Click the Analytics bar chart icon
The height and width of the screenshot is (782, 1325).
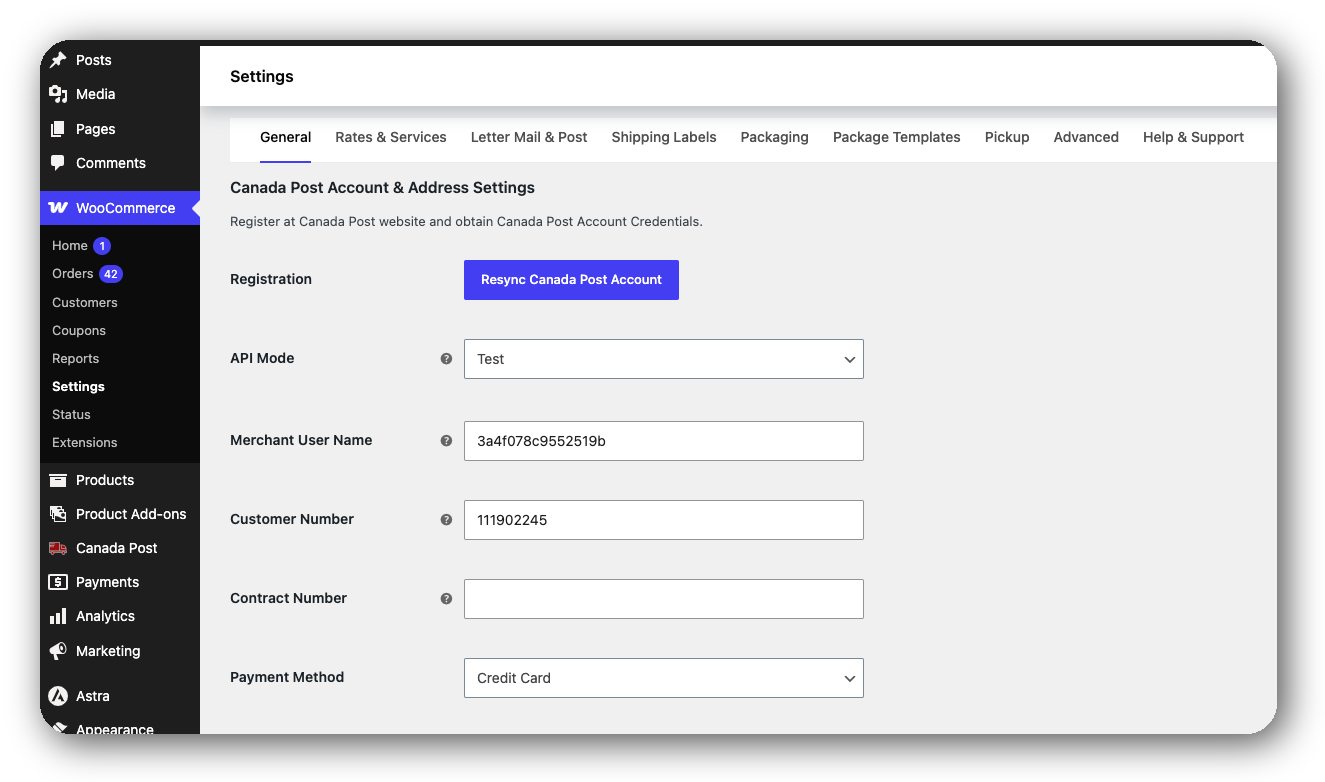click(58, 616)
